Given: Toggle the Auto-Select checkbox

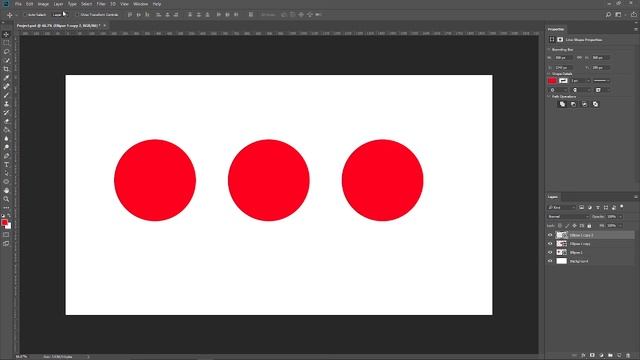Looking at the screenshot, I should [24, 15].
